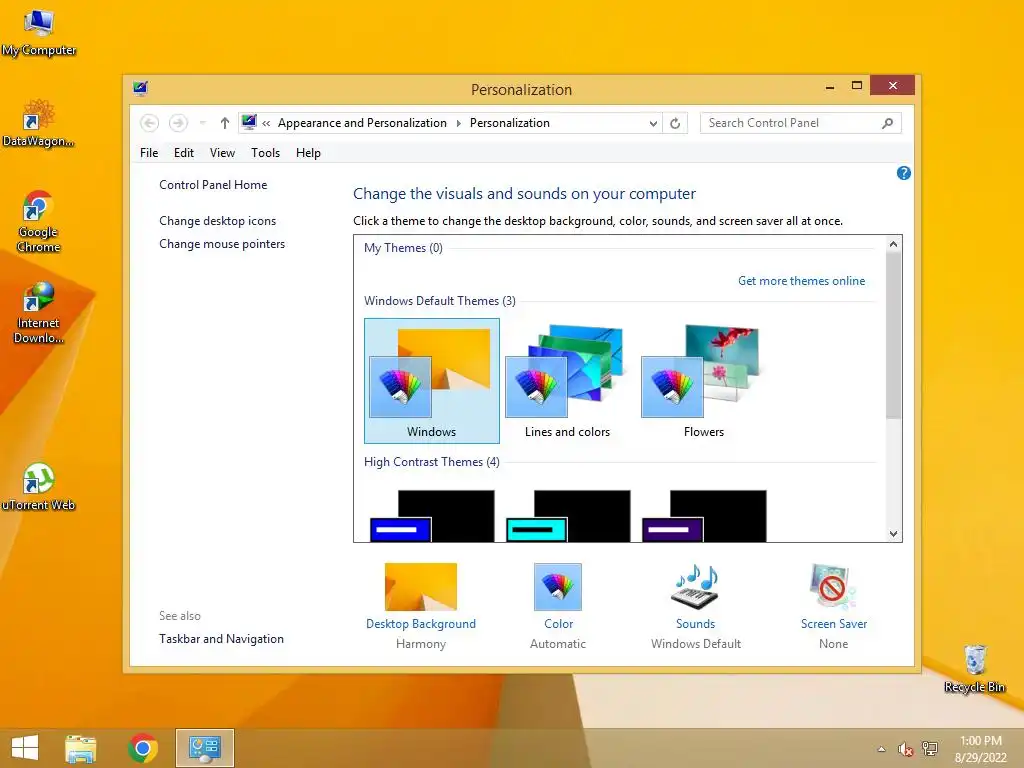The height and width of the screenshot is (768, 1024).
Task: Open My Computer desktop icon
Action: point(39,34)
